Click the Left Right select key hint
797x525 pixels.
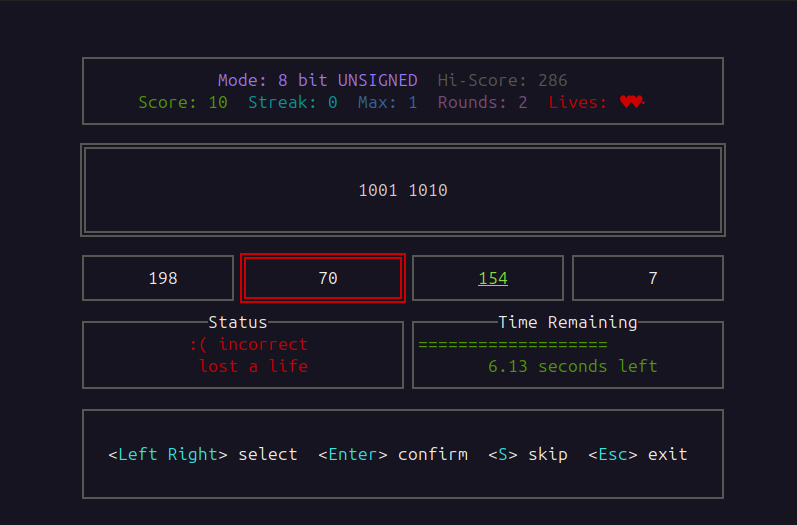[x=202, y=454]
